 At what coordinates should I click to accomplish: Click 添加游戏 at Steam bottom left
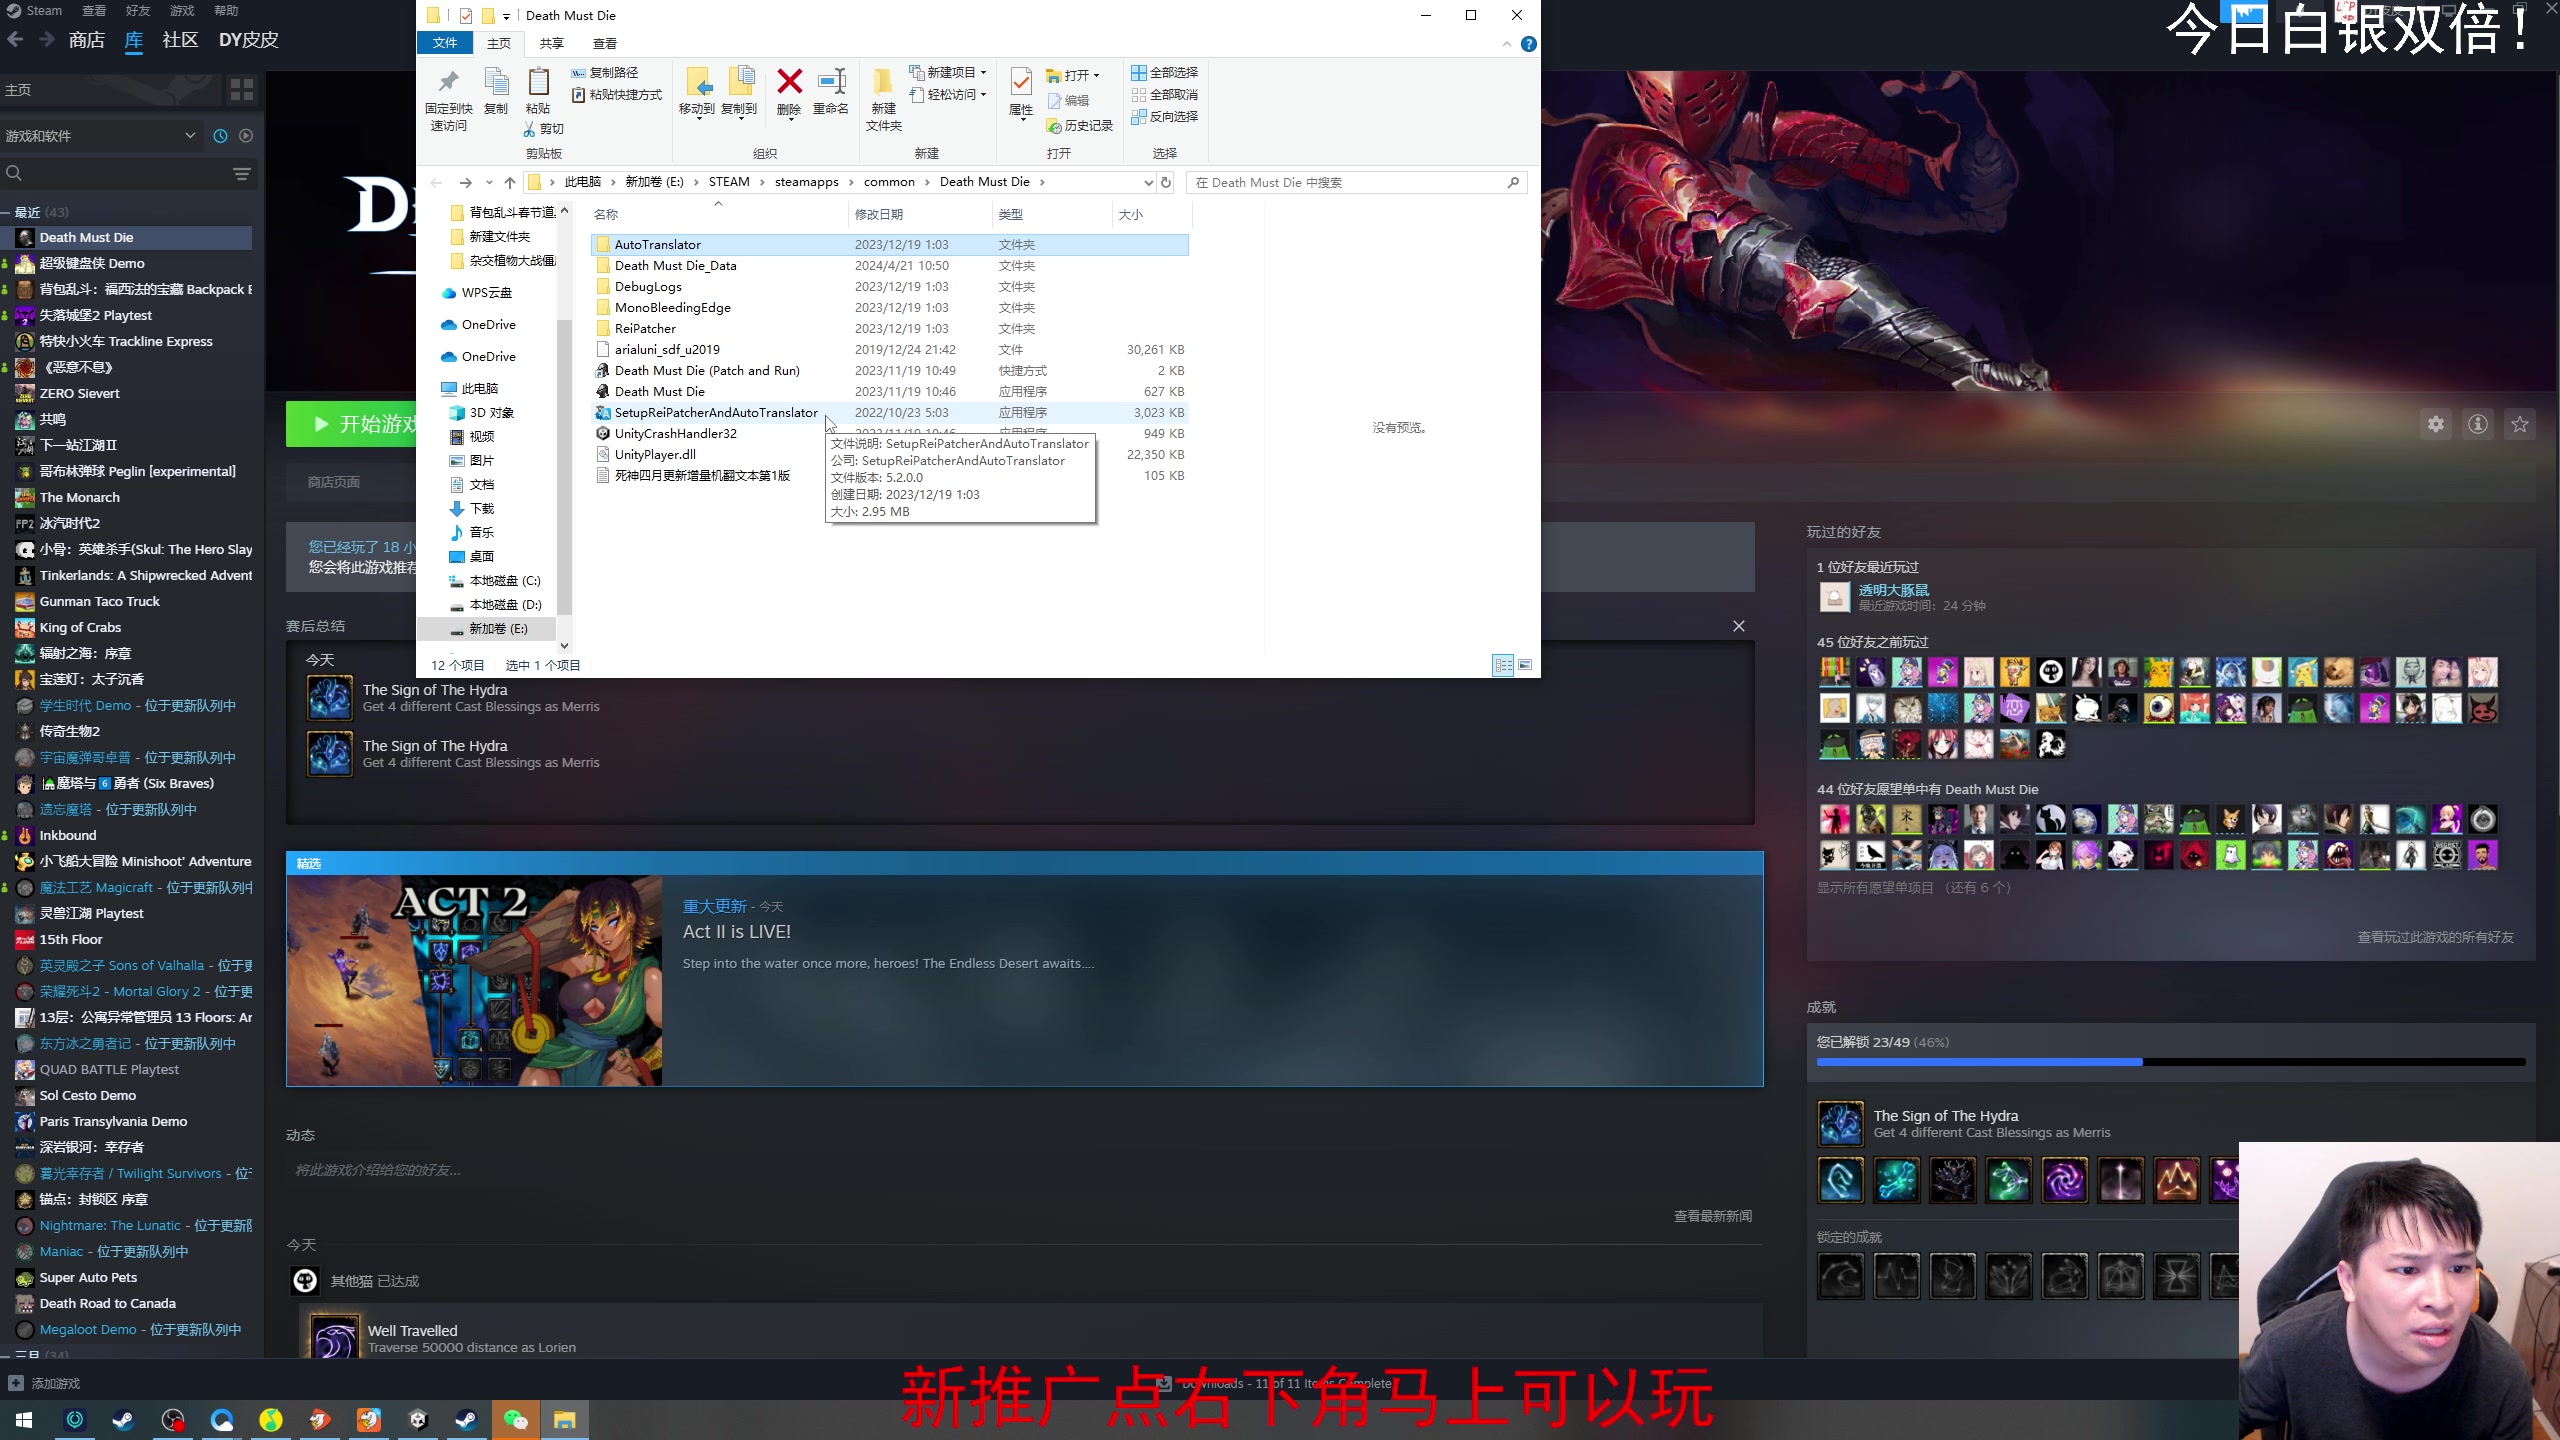[44, 1384]
